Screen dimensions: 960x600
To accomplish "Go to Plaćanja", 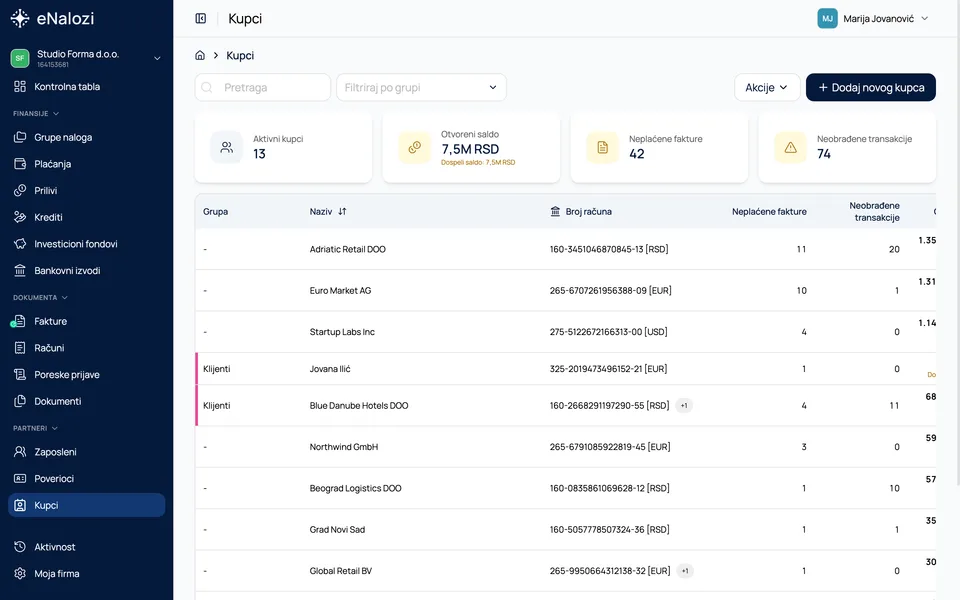I will pyautogui.click(x=86, y=163).
